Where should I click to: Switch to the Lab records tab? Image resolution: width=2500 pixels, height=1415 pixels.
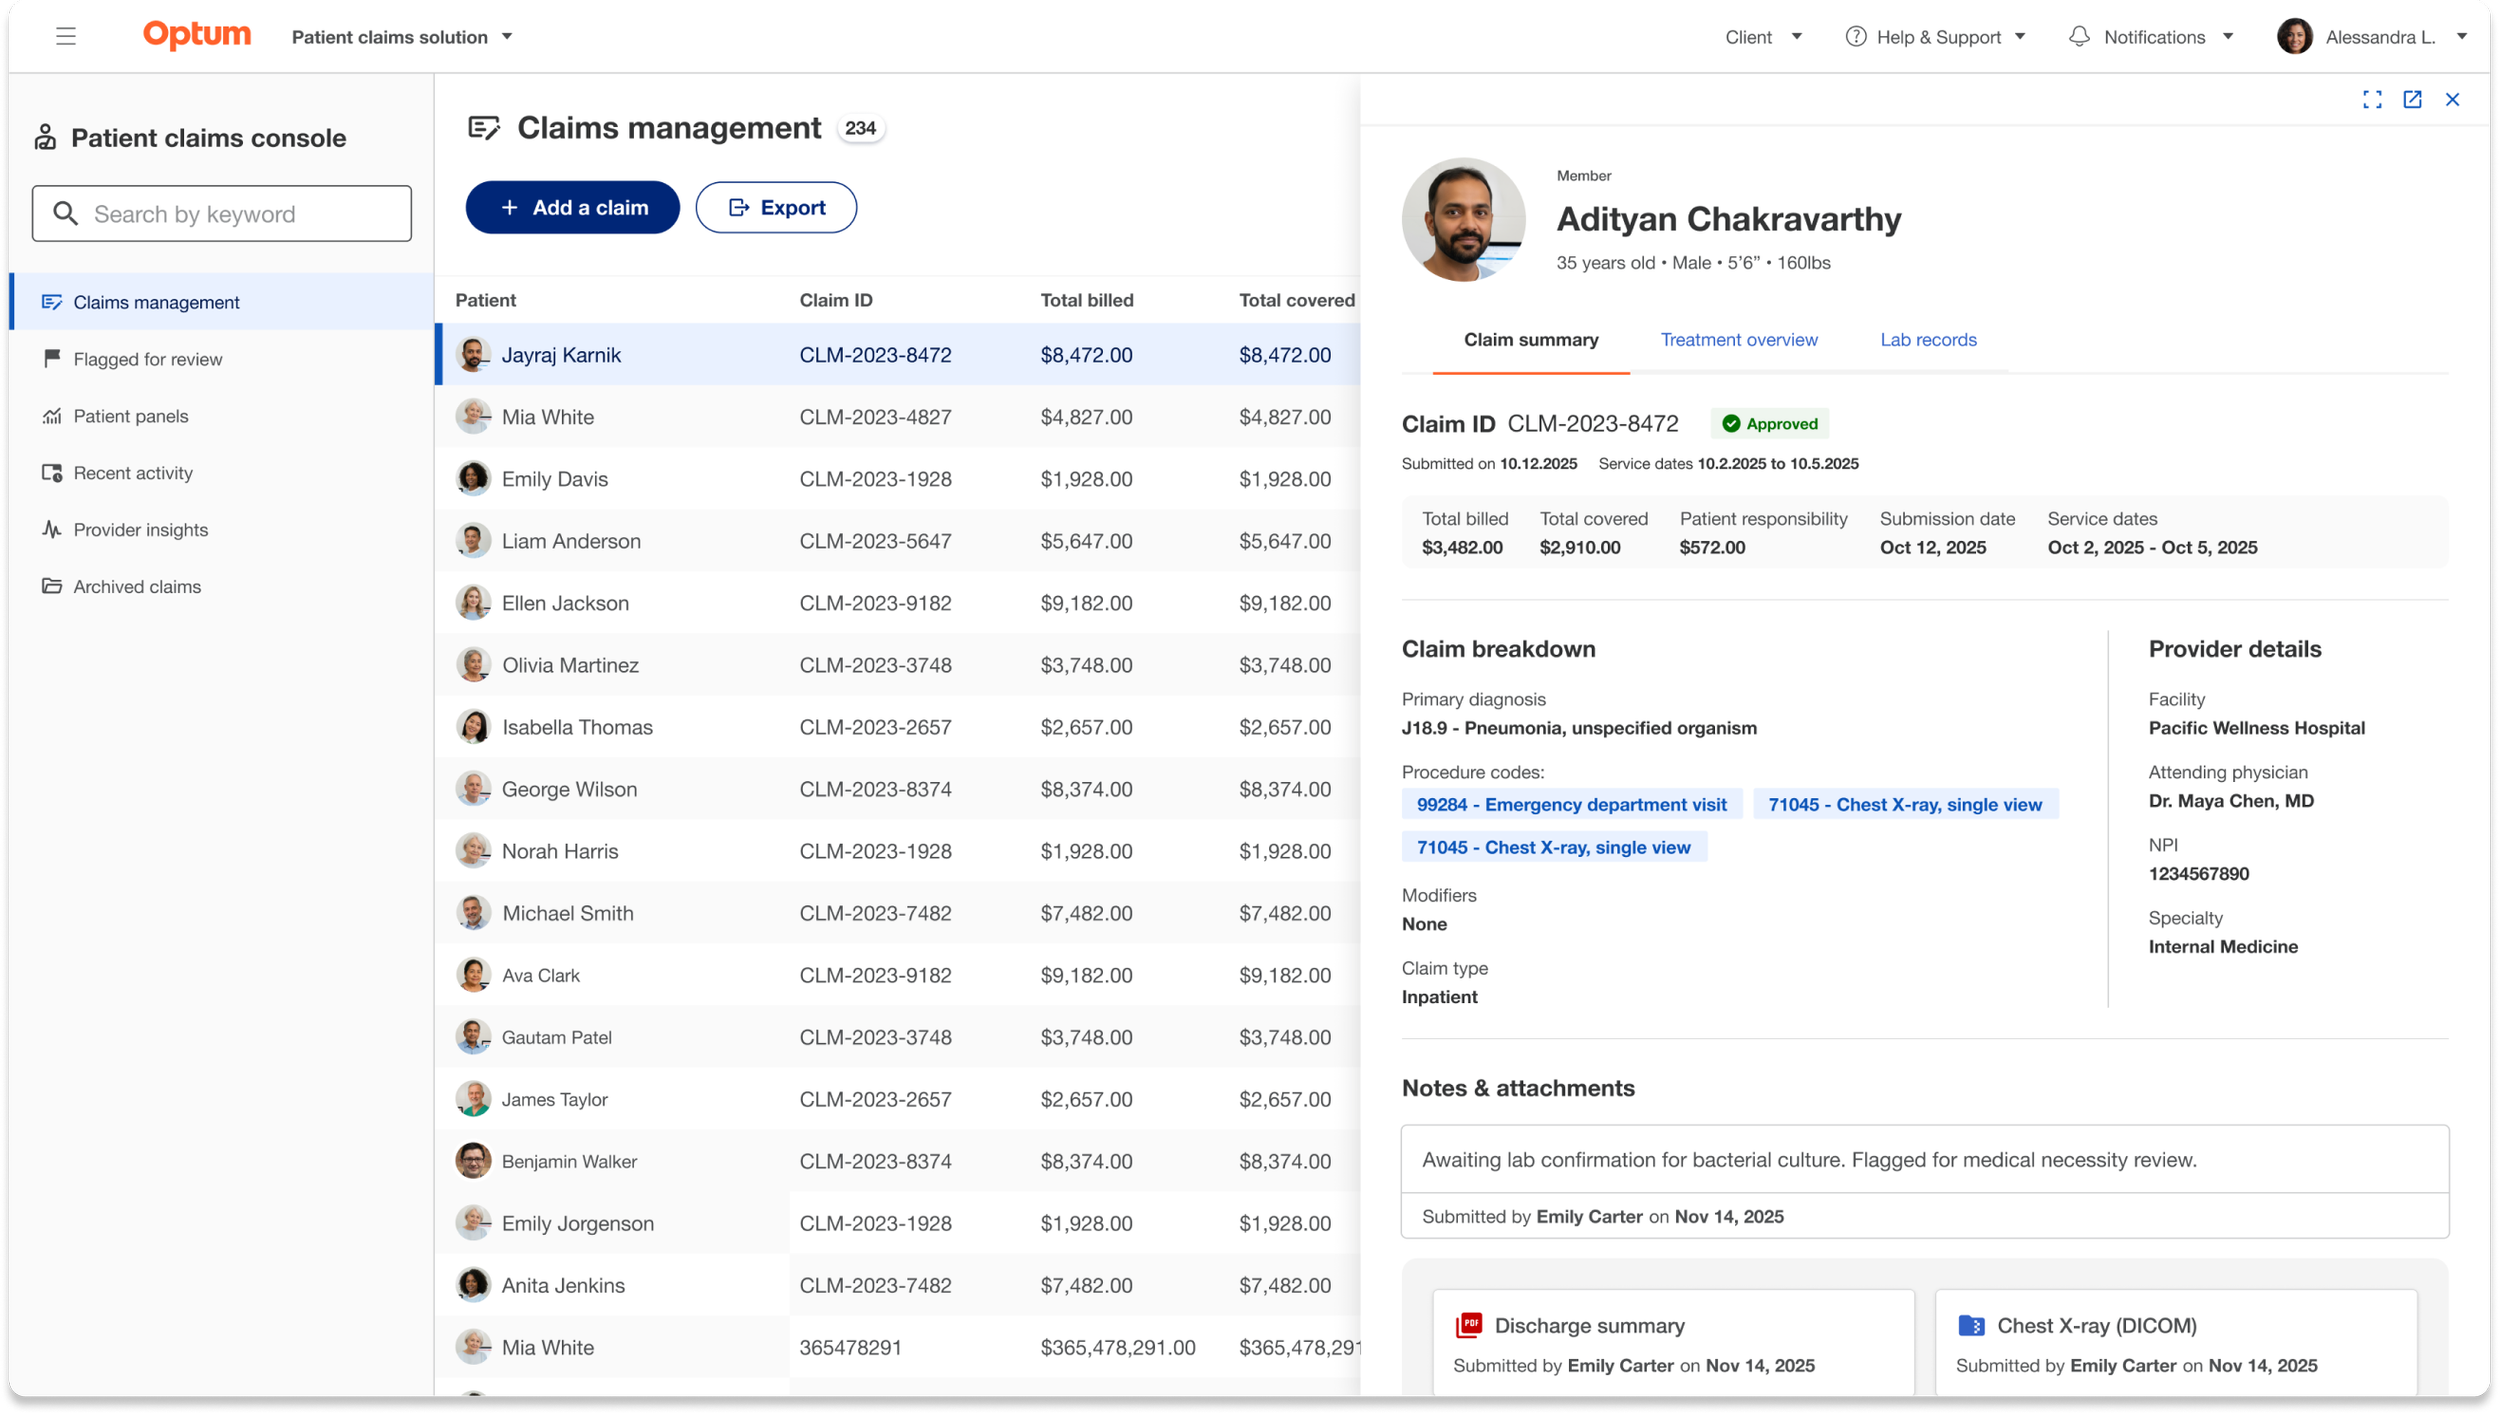pyautogui.click(x=1928, y=340)
